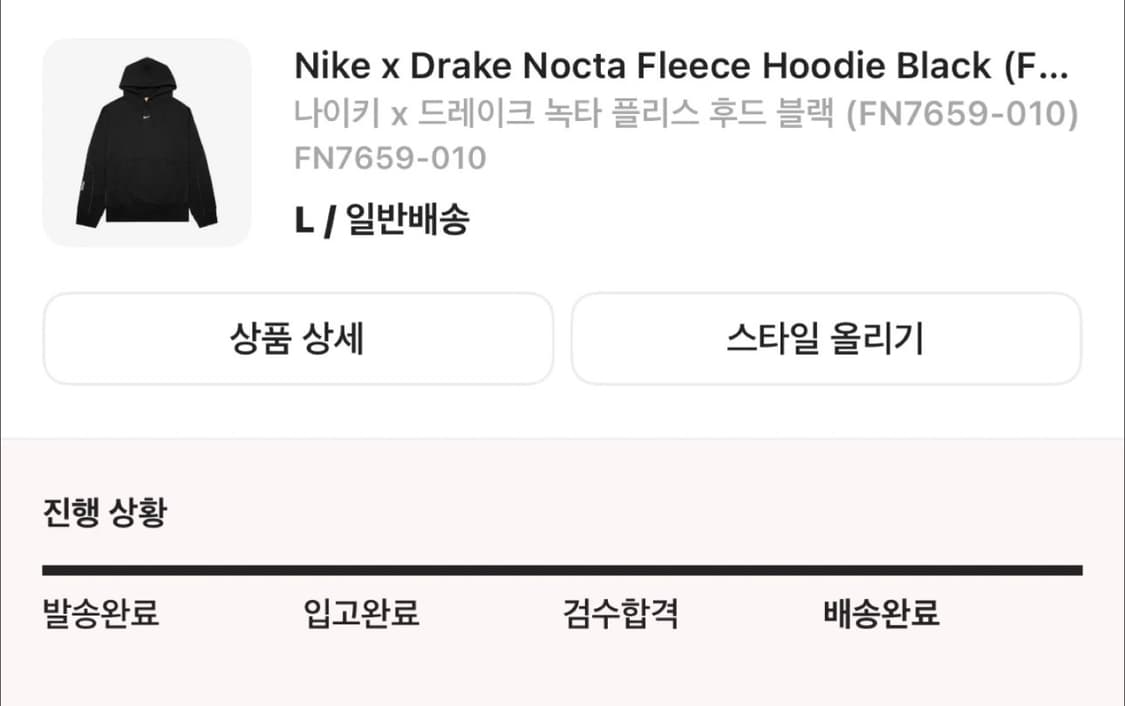Click progress bar right end

pos(1074,570)
